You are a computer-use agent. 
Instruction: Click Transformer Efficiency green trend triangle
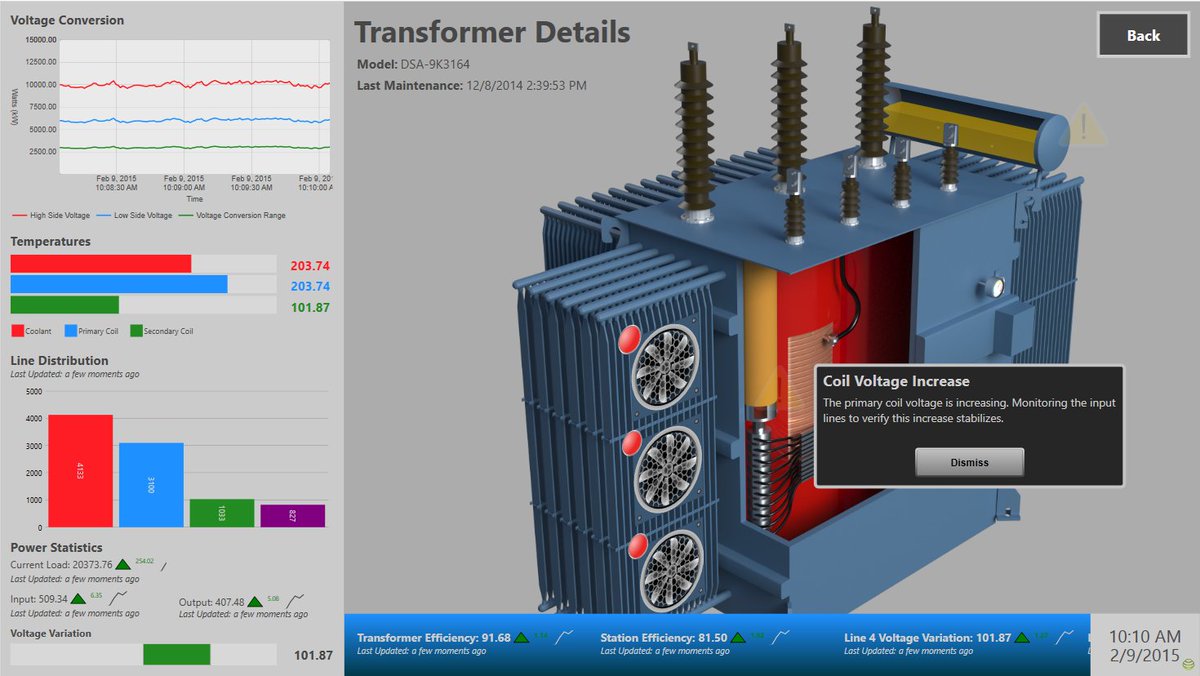pyautogui.click(x=521, y=637)
